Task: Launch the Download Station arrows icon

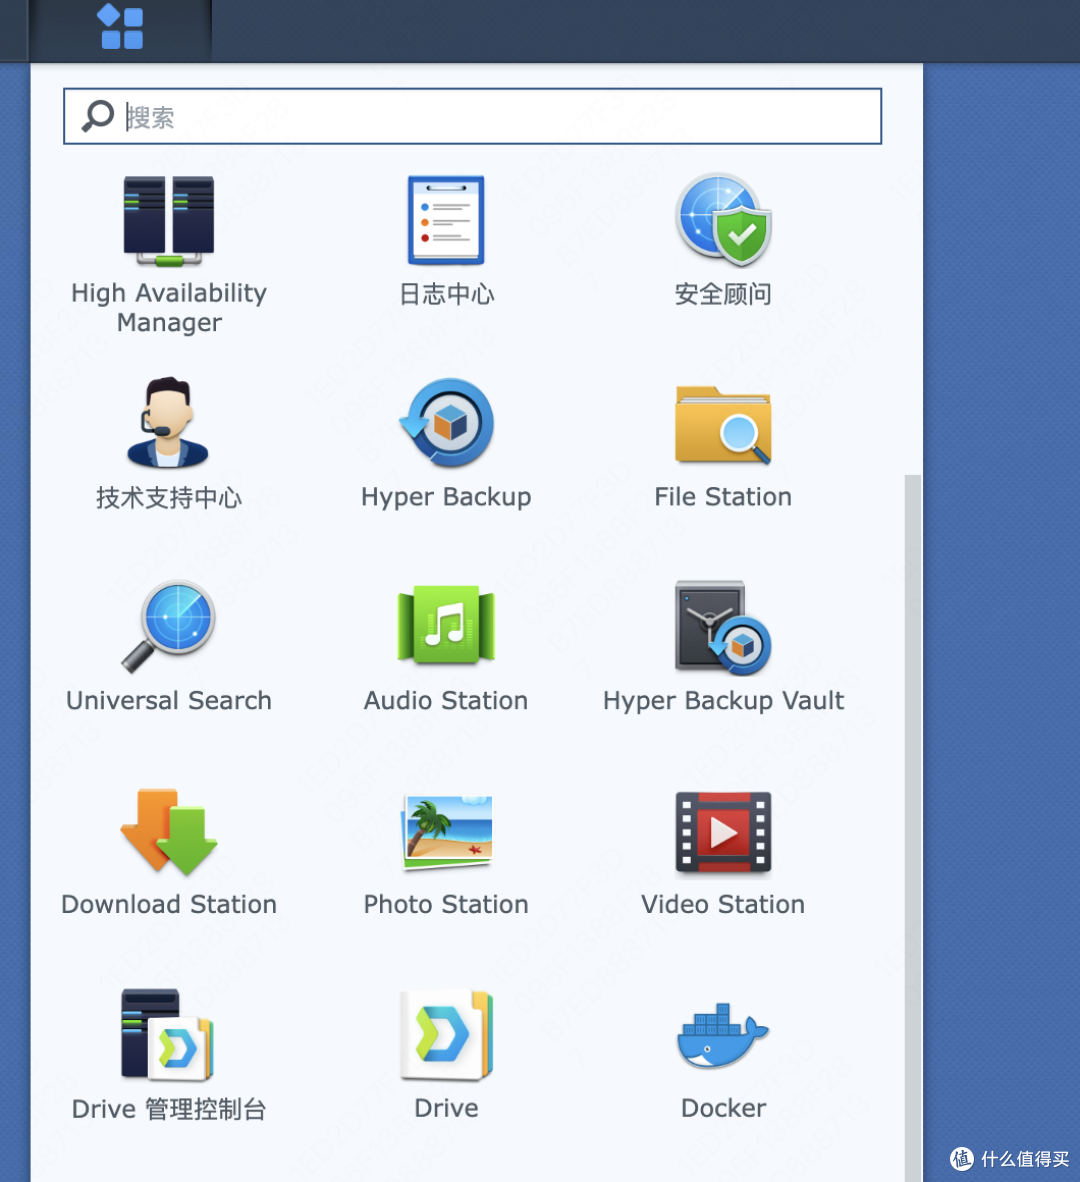Action: pos(169,831)
